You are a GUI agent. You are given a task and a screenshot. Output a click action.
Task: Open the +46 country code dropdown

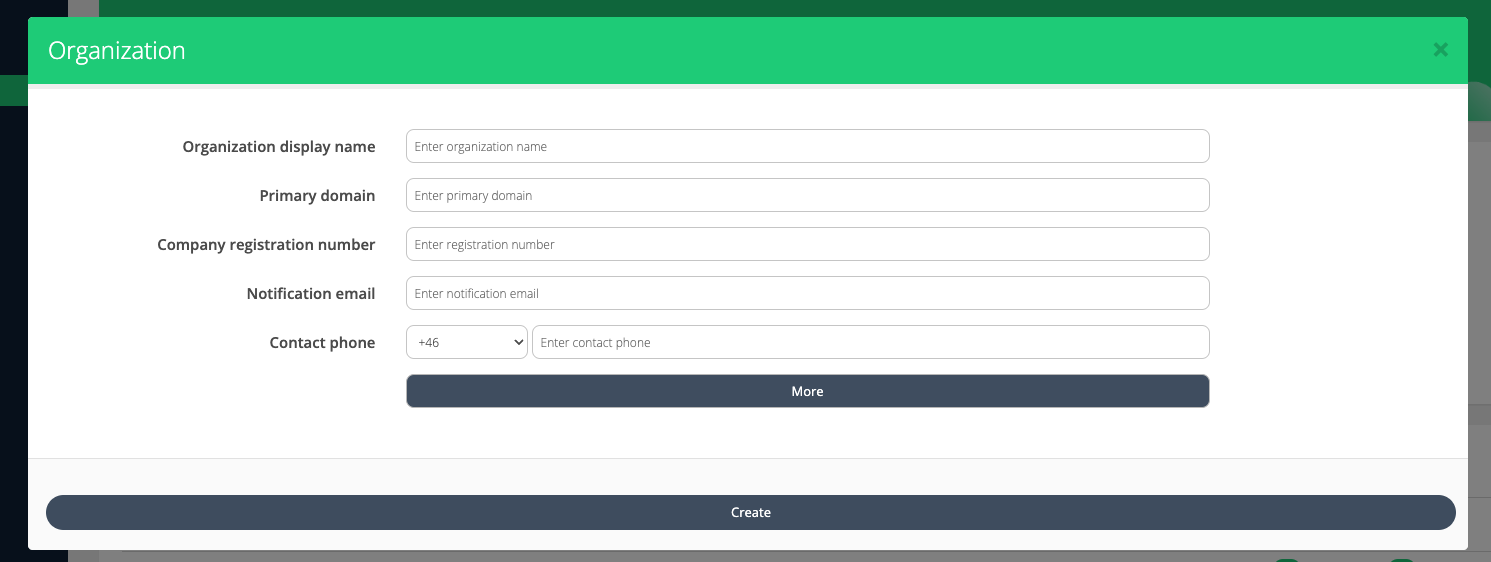click(x=466, y=342)
